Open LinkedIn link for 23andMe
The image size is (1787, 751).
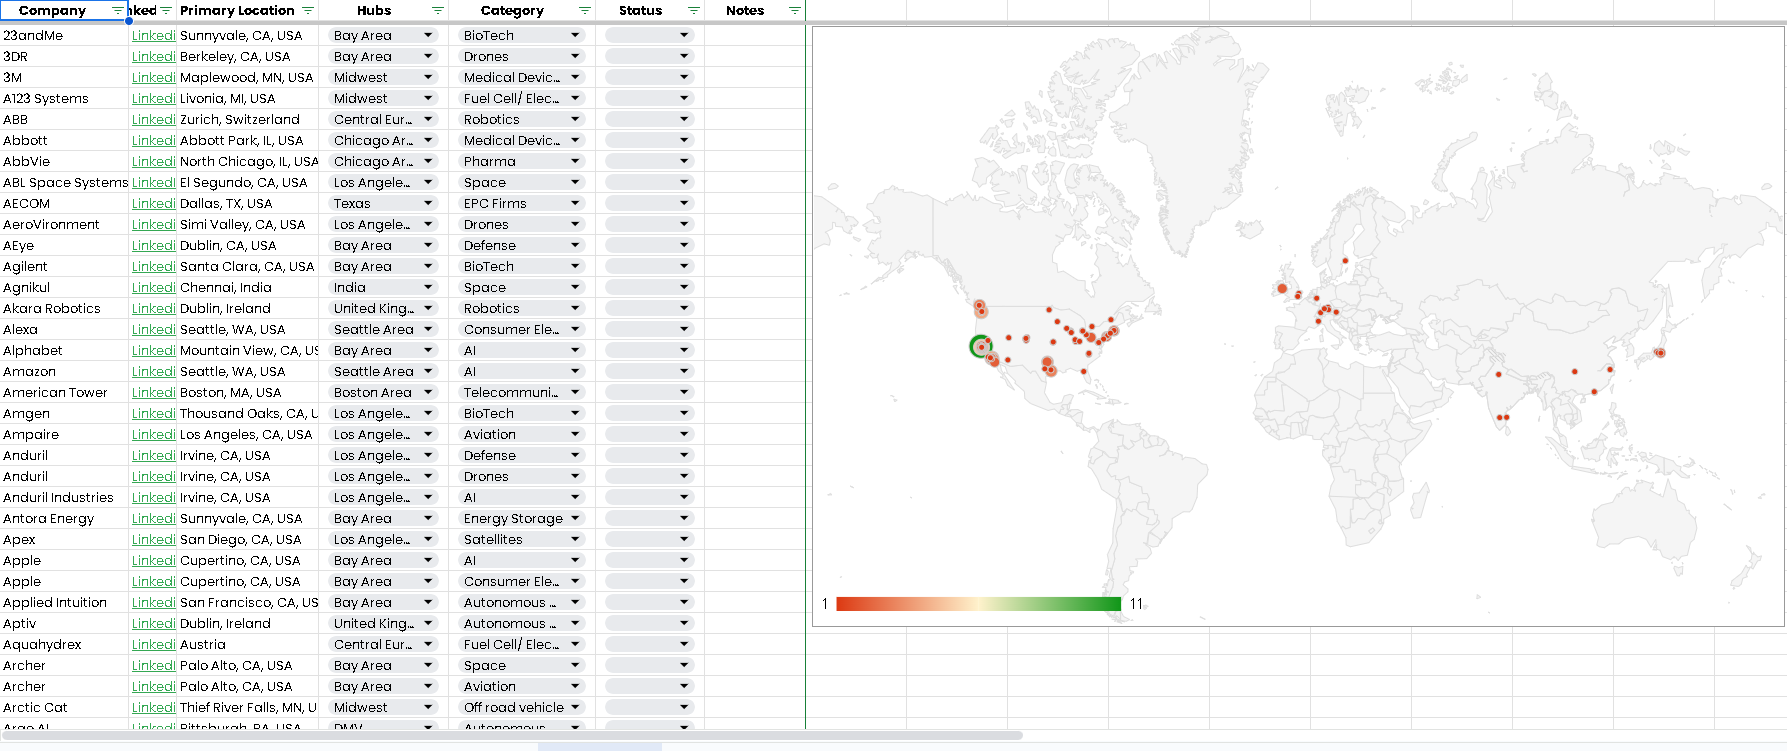pos(153,35)
